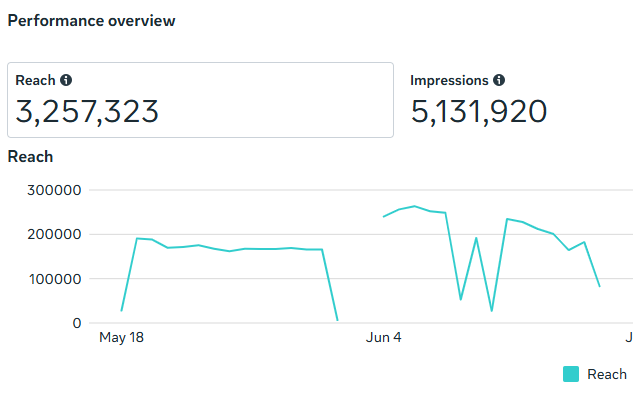
Task: Click the Impressions info icon
Action: pos(499,80)
